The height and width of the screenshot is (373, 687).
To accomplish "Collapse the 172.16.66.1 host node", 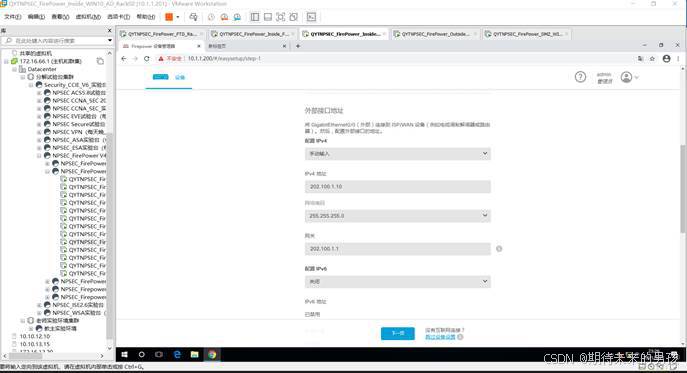I will coord(7,61).
